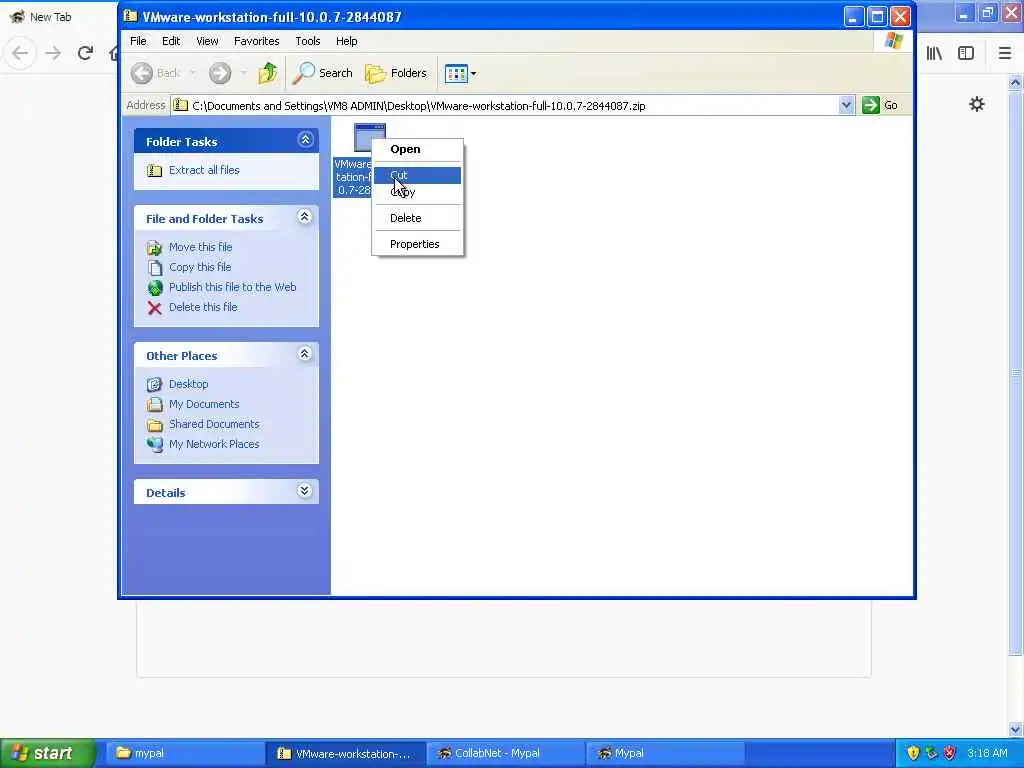
Task: Open the File menu
Action: tap(138, 41)
